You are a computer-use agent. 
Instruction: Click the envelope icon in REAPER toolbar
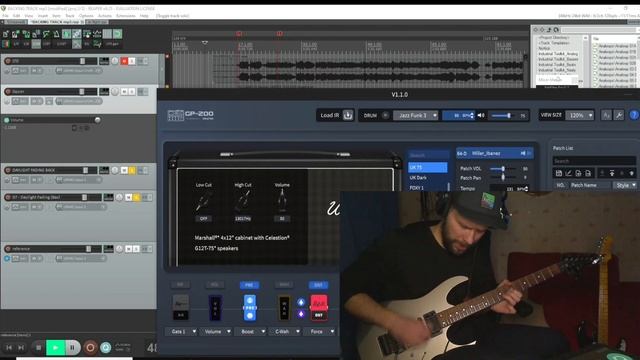[97, 34]
